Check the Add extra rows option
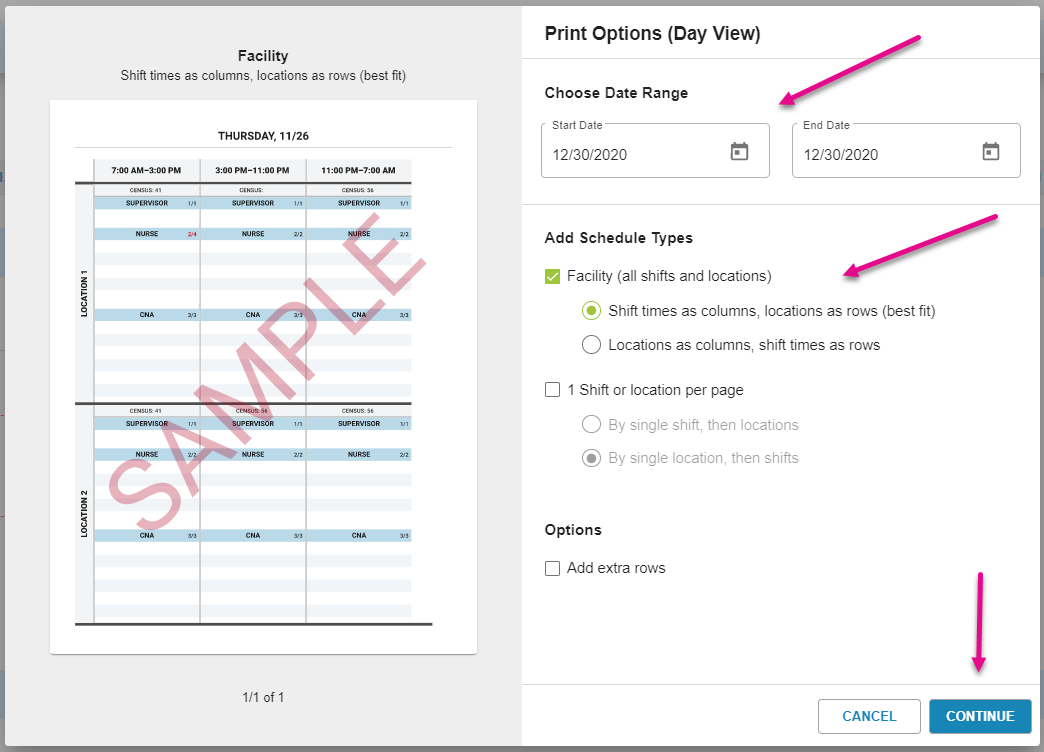This screenshot has width=1044, height=752. [553, 568]
